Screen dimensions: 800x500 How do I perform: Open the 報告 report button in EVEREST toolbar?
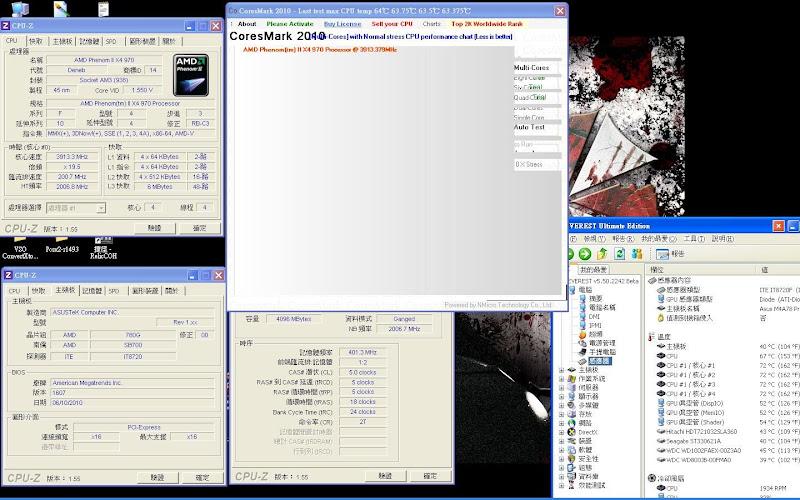point(670,254)
